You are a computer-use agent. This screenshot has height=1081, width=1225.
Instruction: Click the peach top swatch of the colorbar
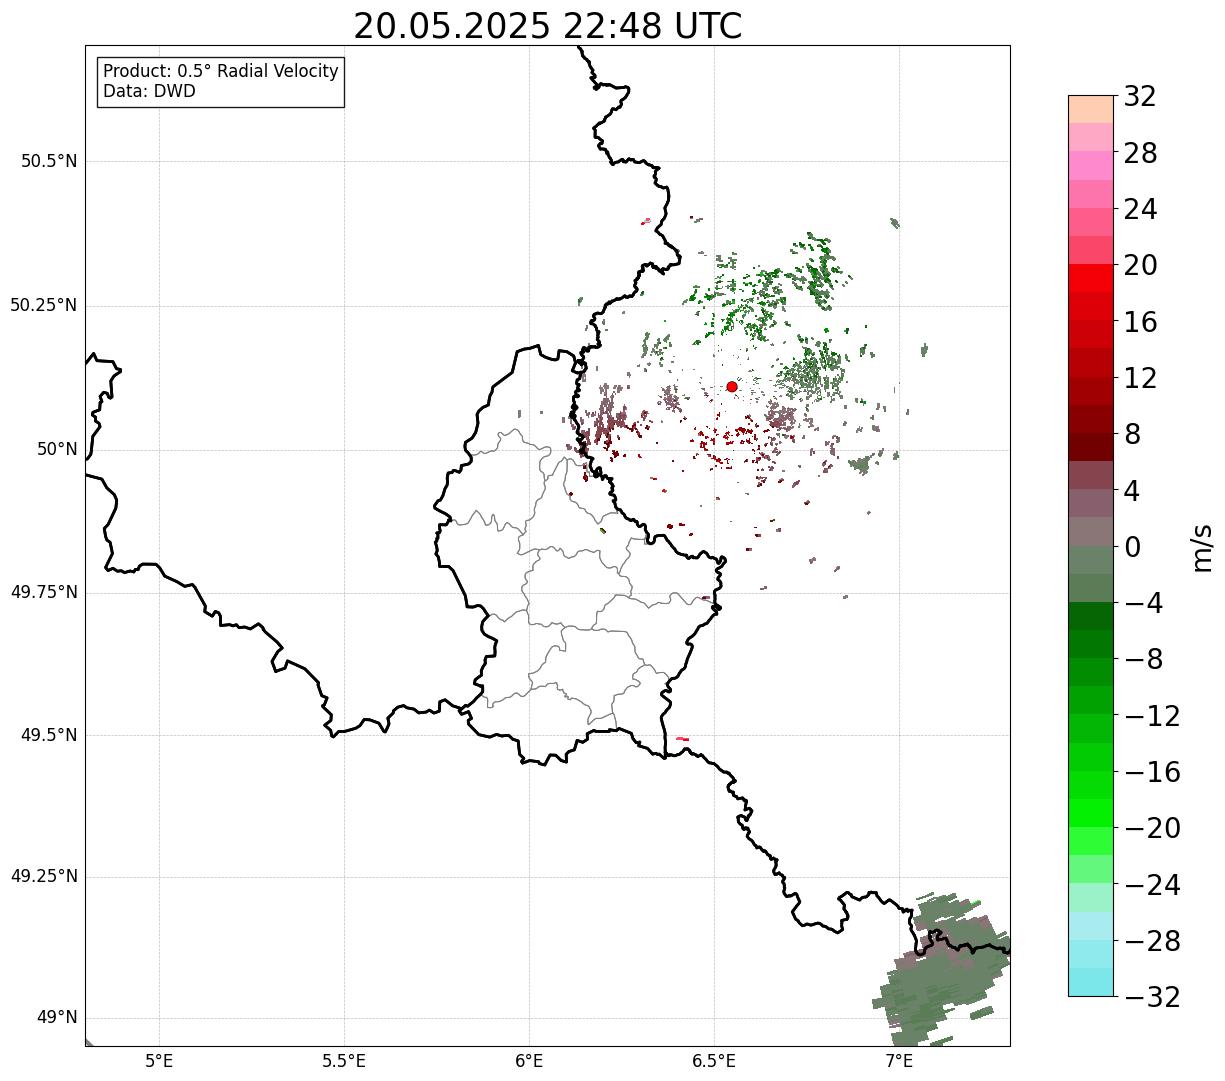(1090, 109)
